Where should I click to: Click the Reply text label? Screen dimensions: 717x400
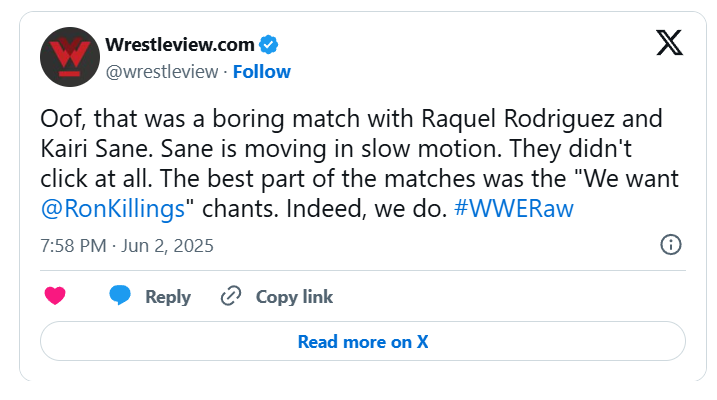[x=167, y=297]
